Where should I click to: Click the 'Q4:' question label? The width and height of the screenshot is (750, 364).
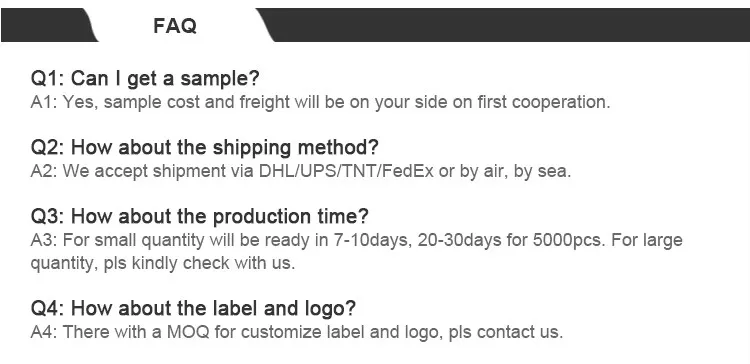48,308
